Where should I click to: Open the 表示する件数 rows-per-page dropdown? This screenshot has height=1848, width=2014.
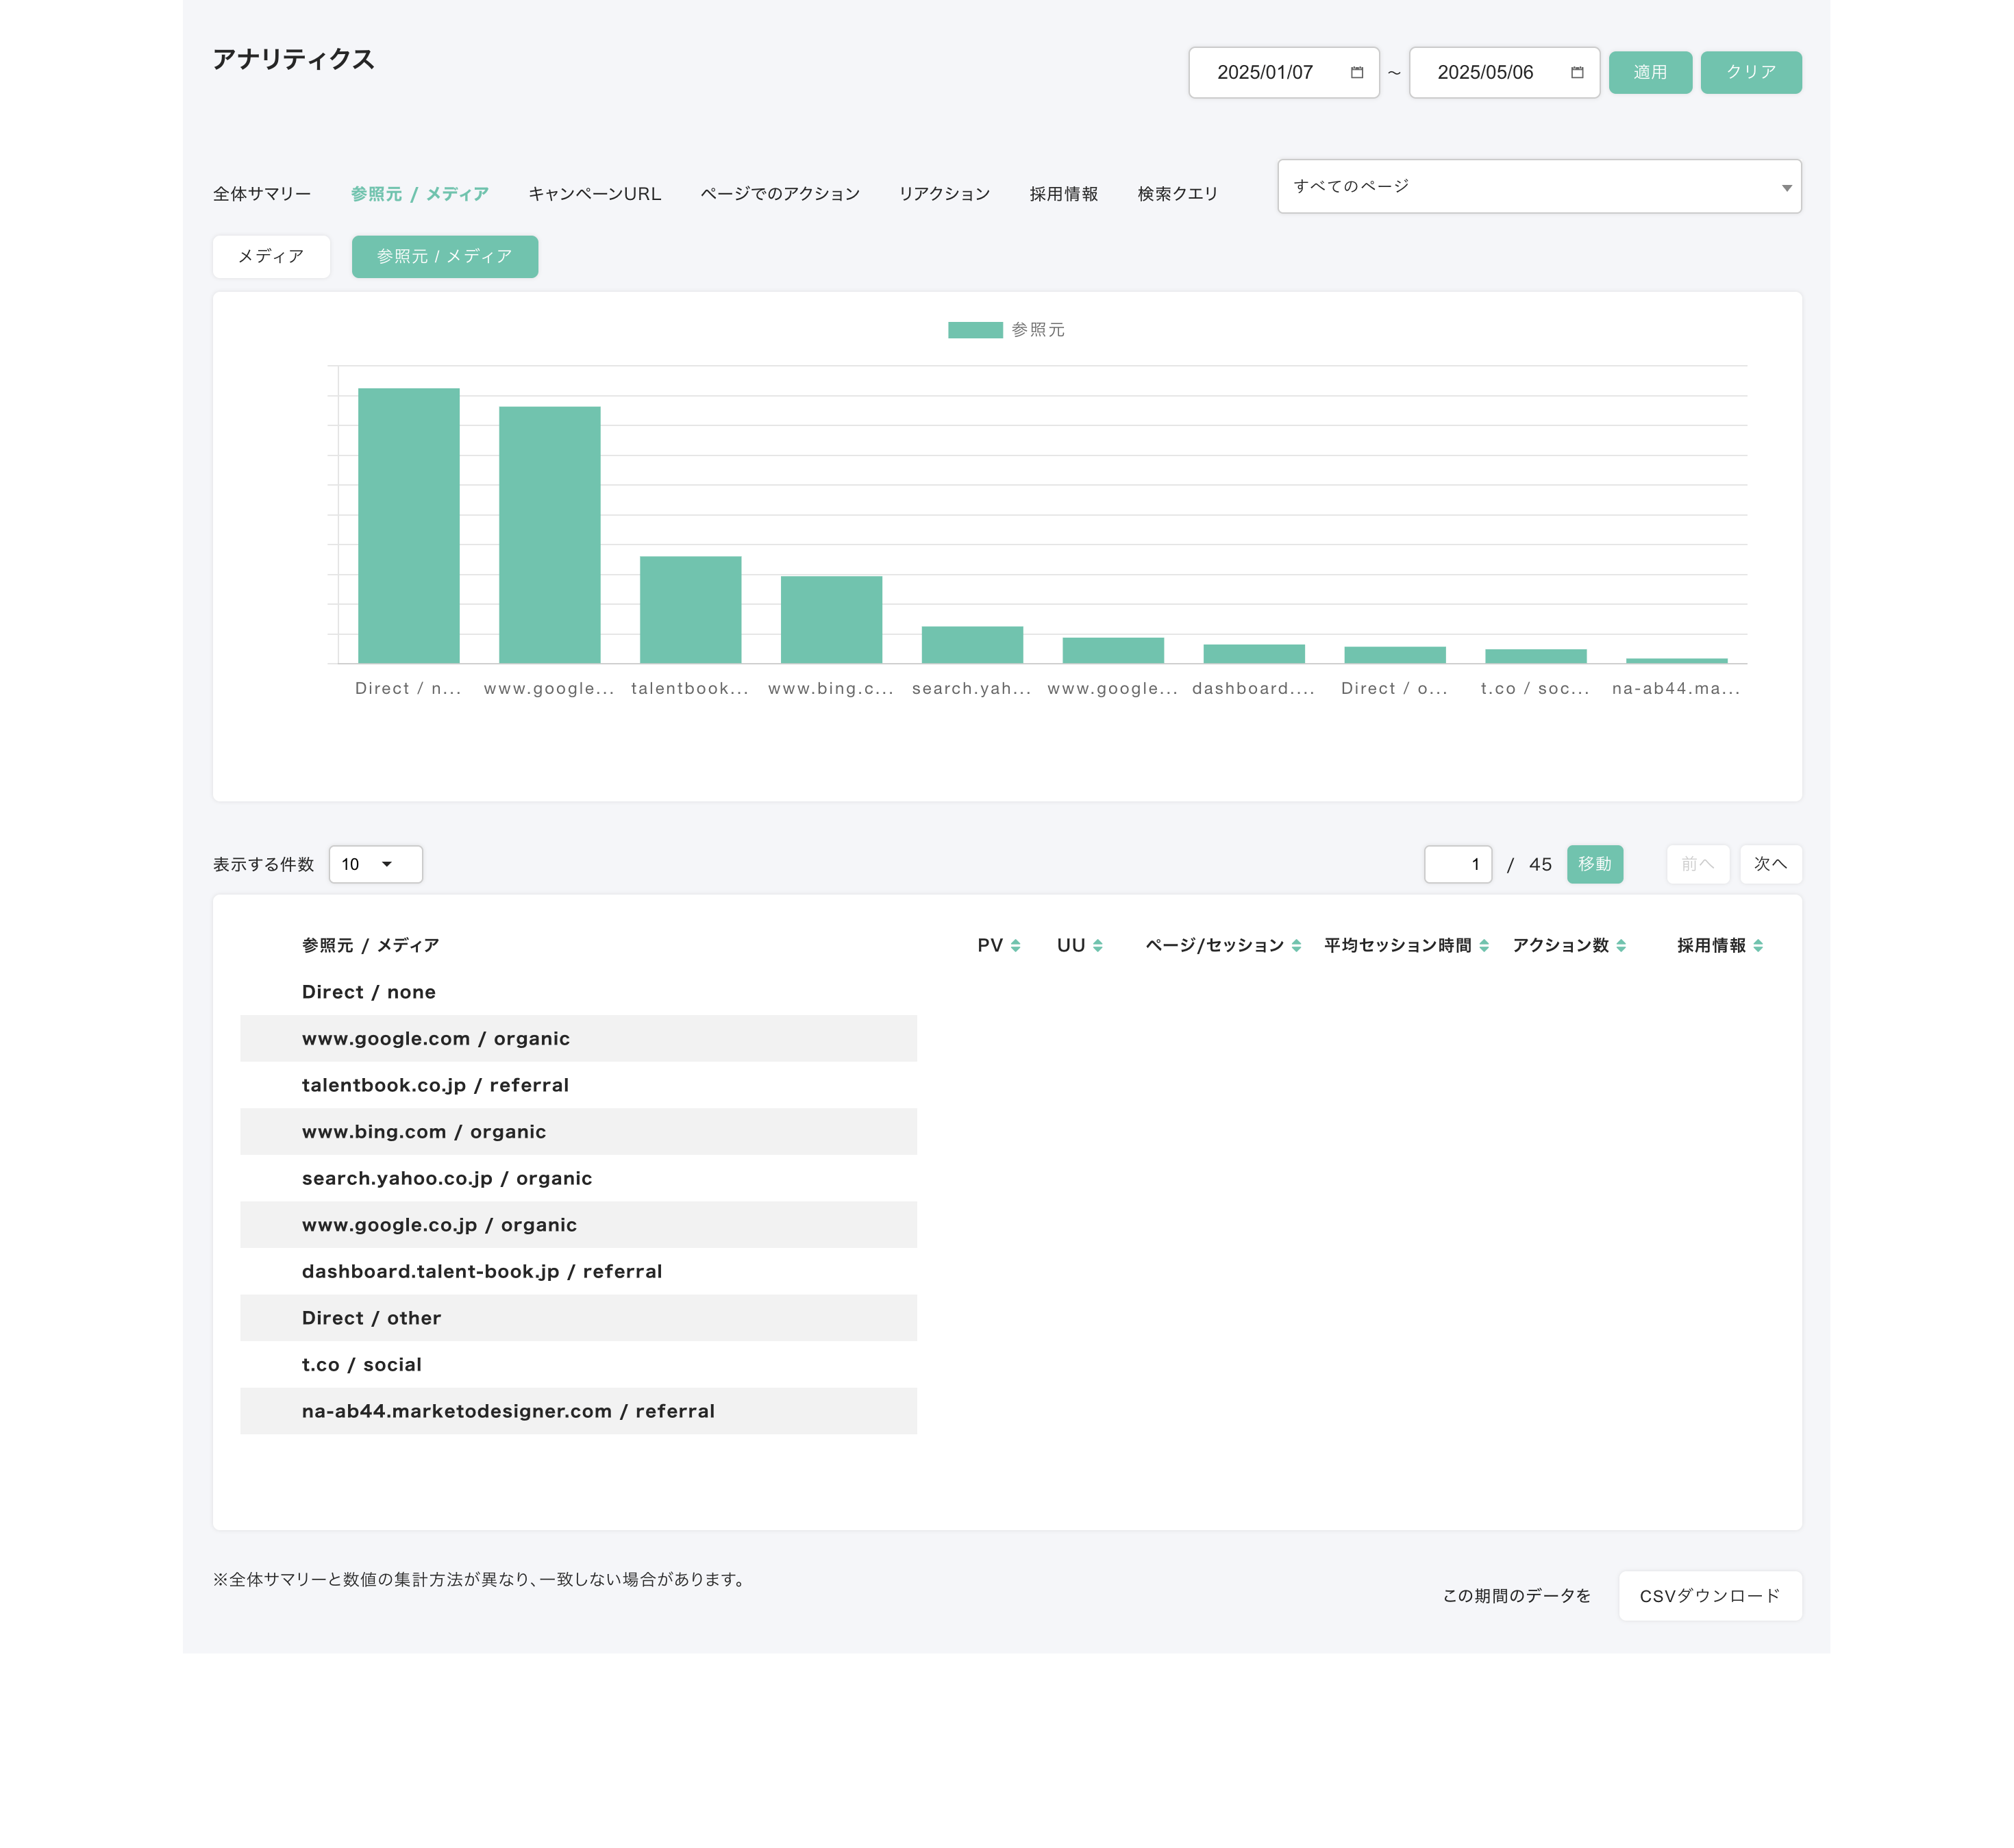(375, 864)
